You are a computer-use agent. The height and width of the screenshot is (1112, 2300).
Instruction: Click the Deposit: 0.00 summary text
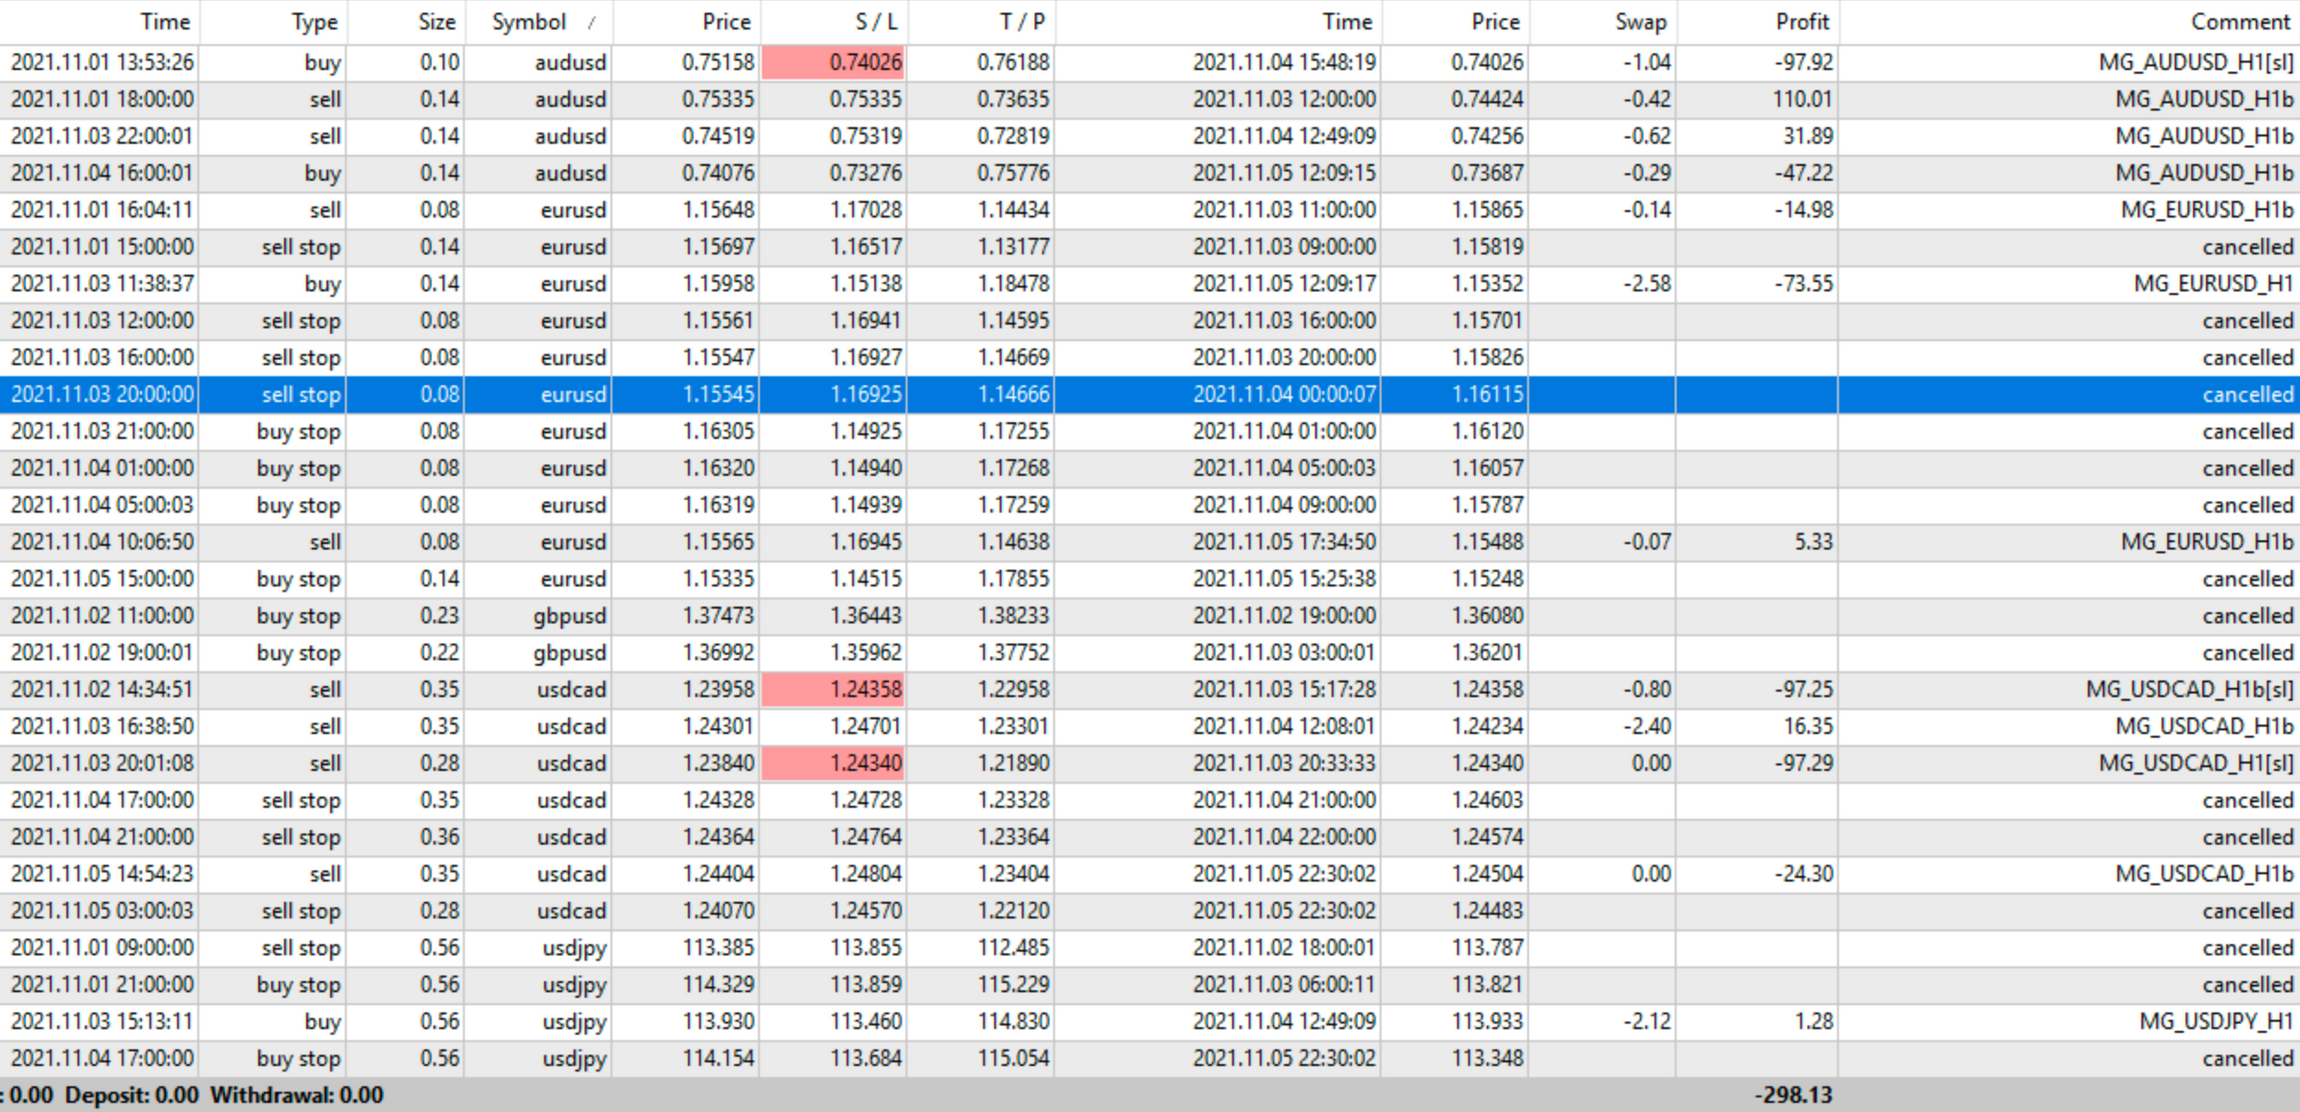131,1094
